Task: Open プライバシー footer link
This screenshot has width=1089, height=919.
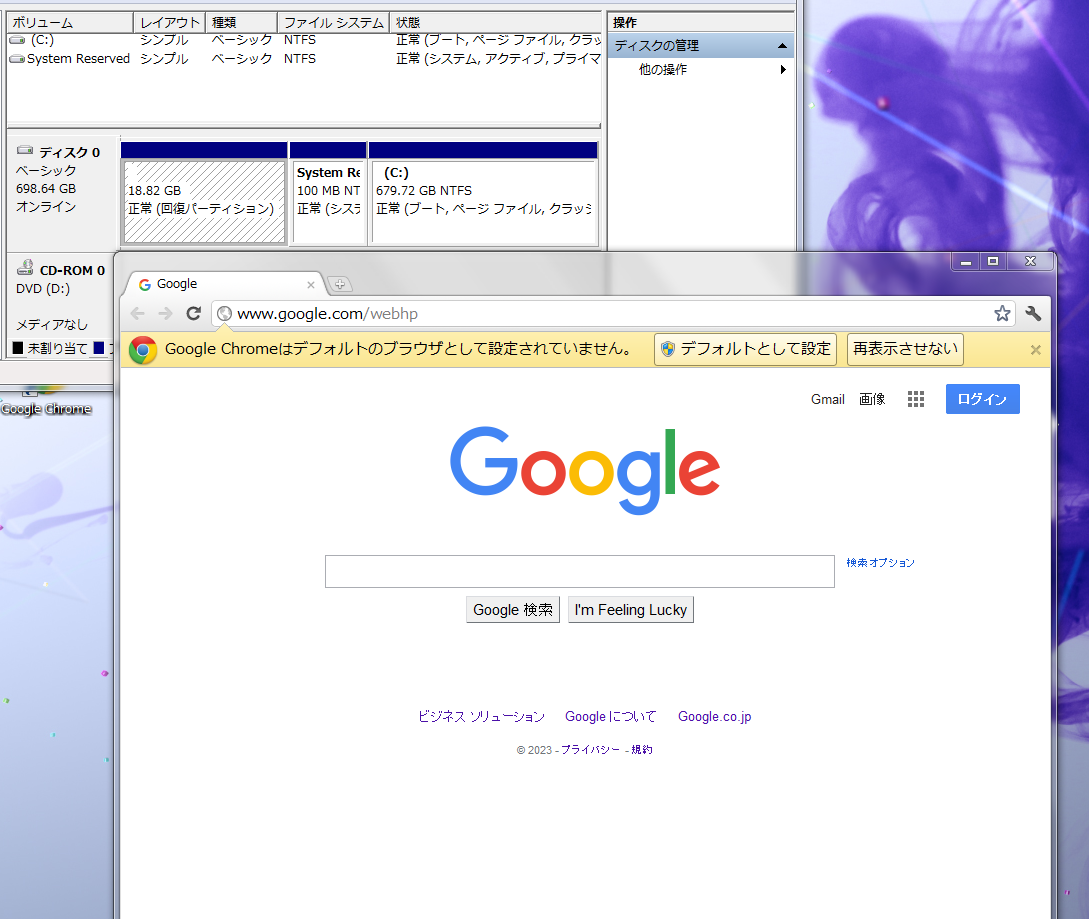Action: pos(590,750)
